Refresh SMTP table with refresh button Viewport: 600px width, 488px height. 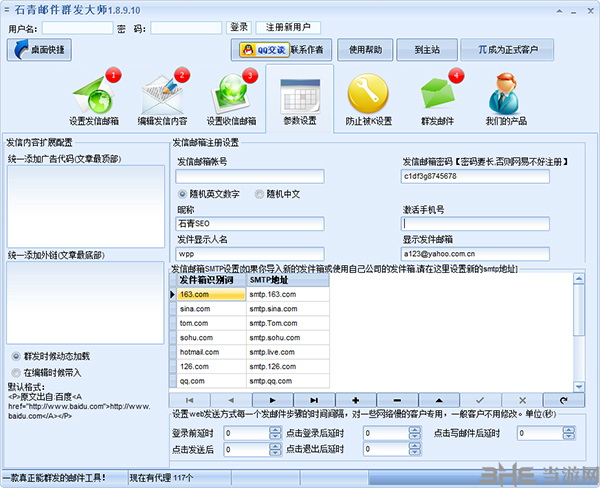(x=564, y=400)
